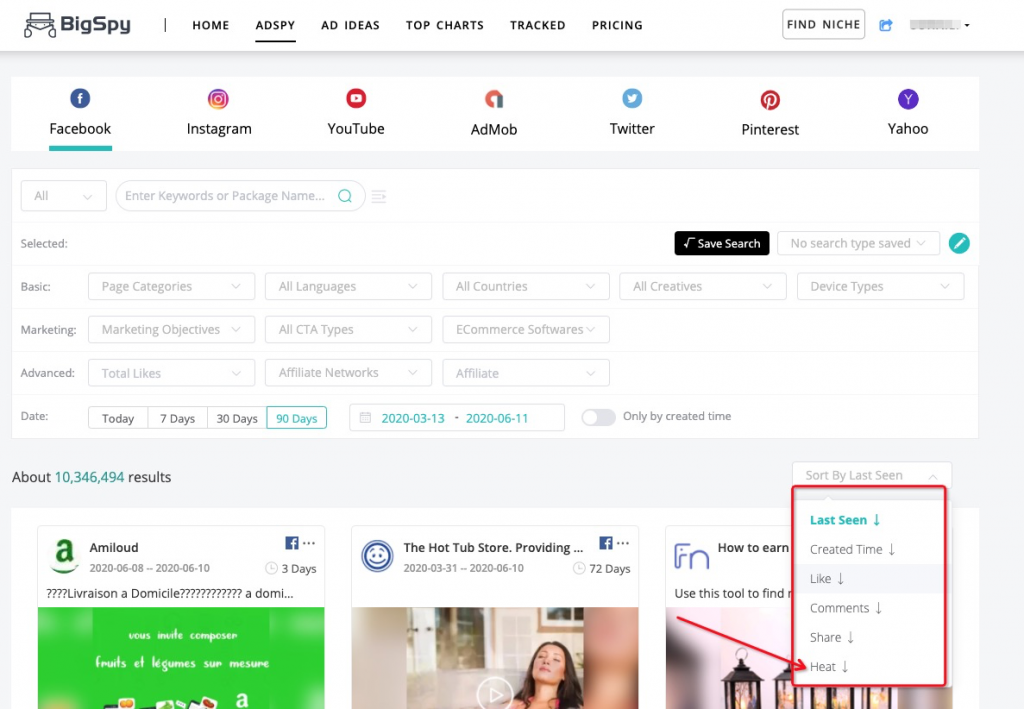Select the Twitter platform icon
The height and width of the screenshot is (709, 1024).
[x=632, y=99]
